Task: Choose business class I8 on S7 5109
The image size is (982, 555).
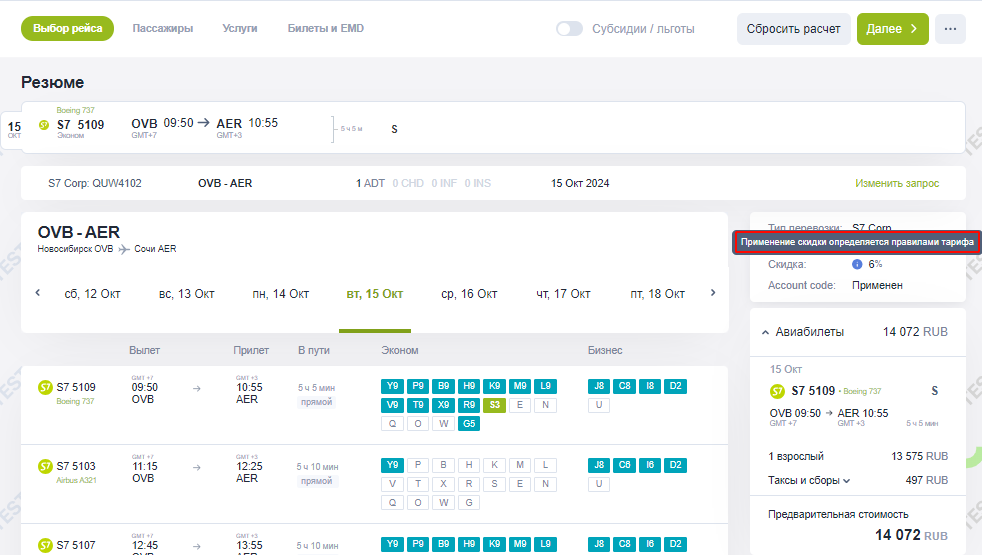Action: coord(650,386)
